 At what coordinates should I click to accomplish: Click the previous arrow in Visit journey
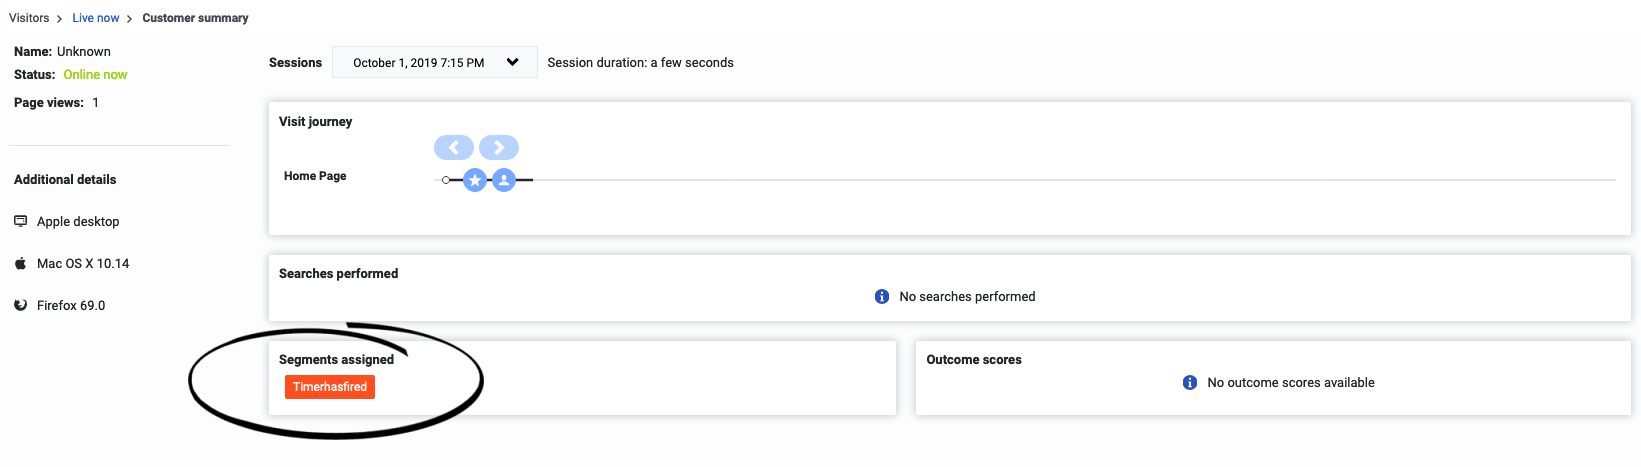click(454, 148)
